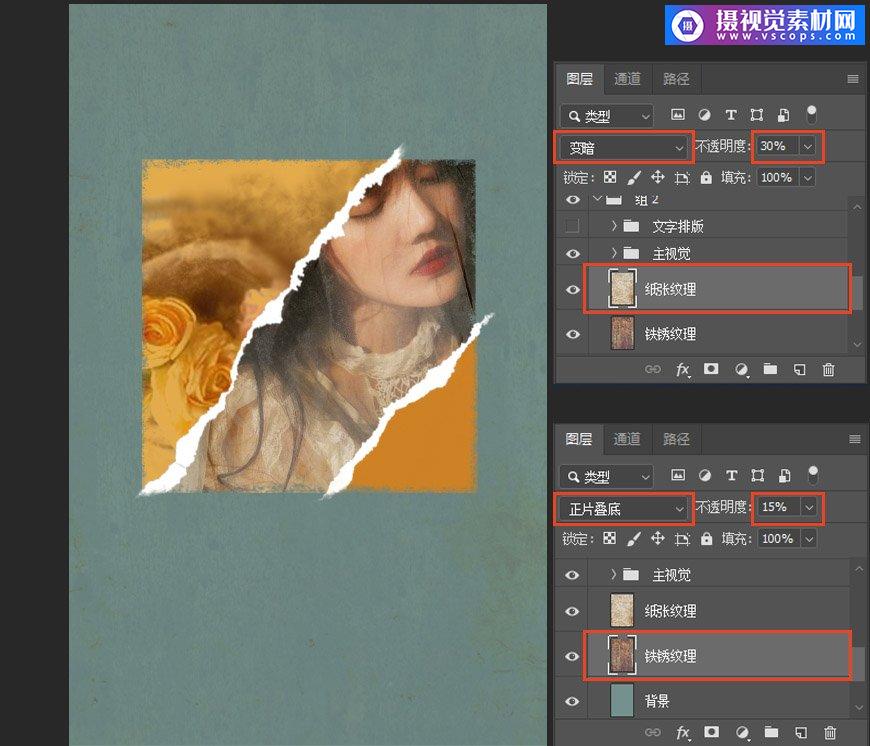Click type layer filter icon in upper panel
The image size is (870, 746).
[x=731, y=115]
